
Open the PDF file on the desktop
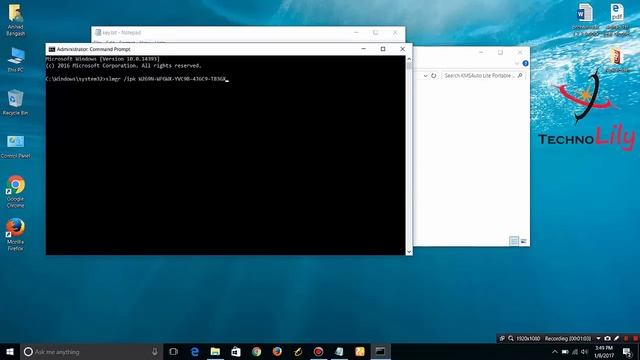coord(617,20)
